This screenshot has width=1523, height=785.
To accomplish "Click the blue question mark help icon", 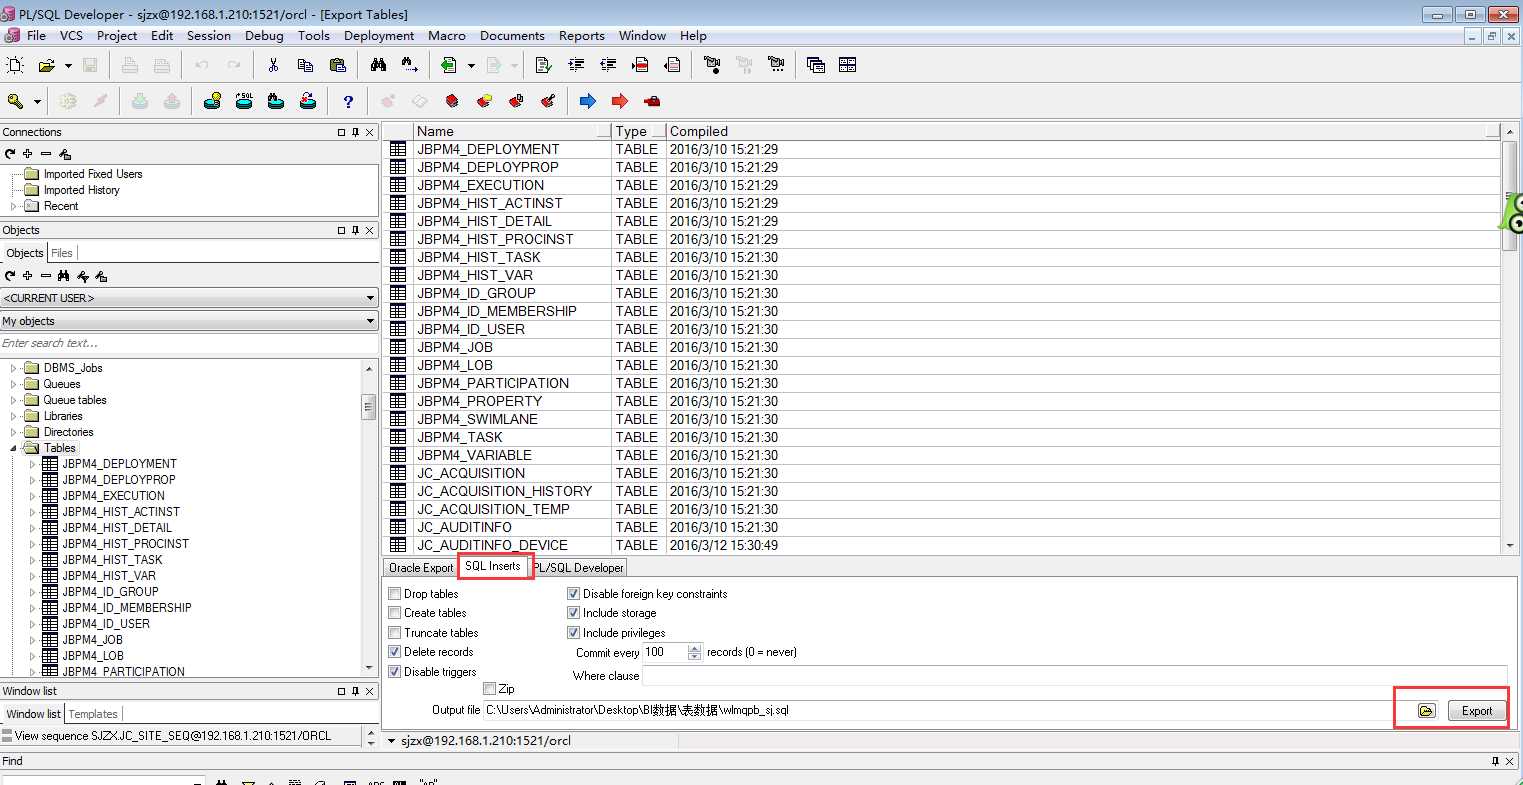I will 348,101.
